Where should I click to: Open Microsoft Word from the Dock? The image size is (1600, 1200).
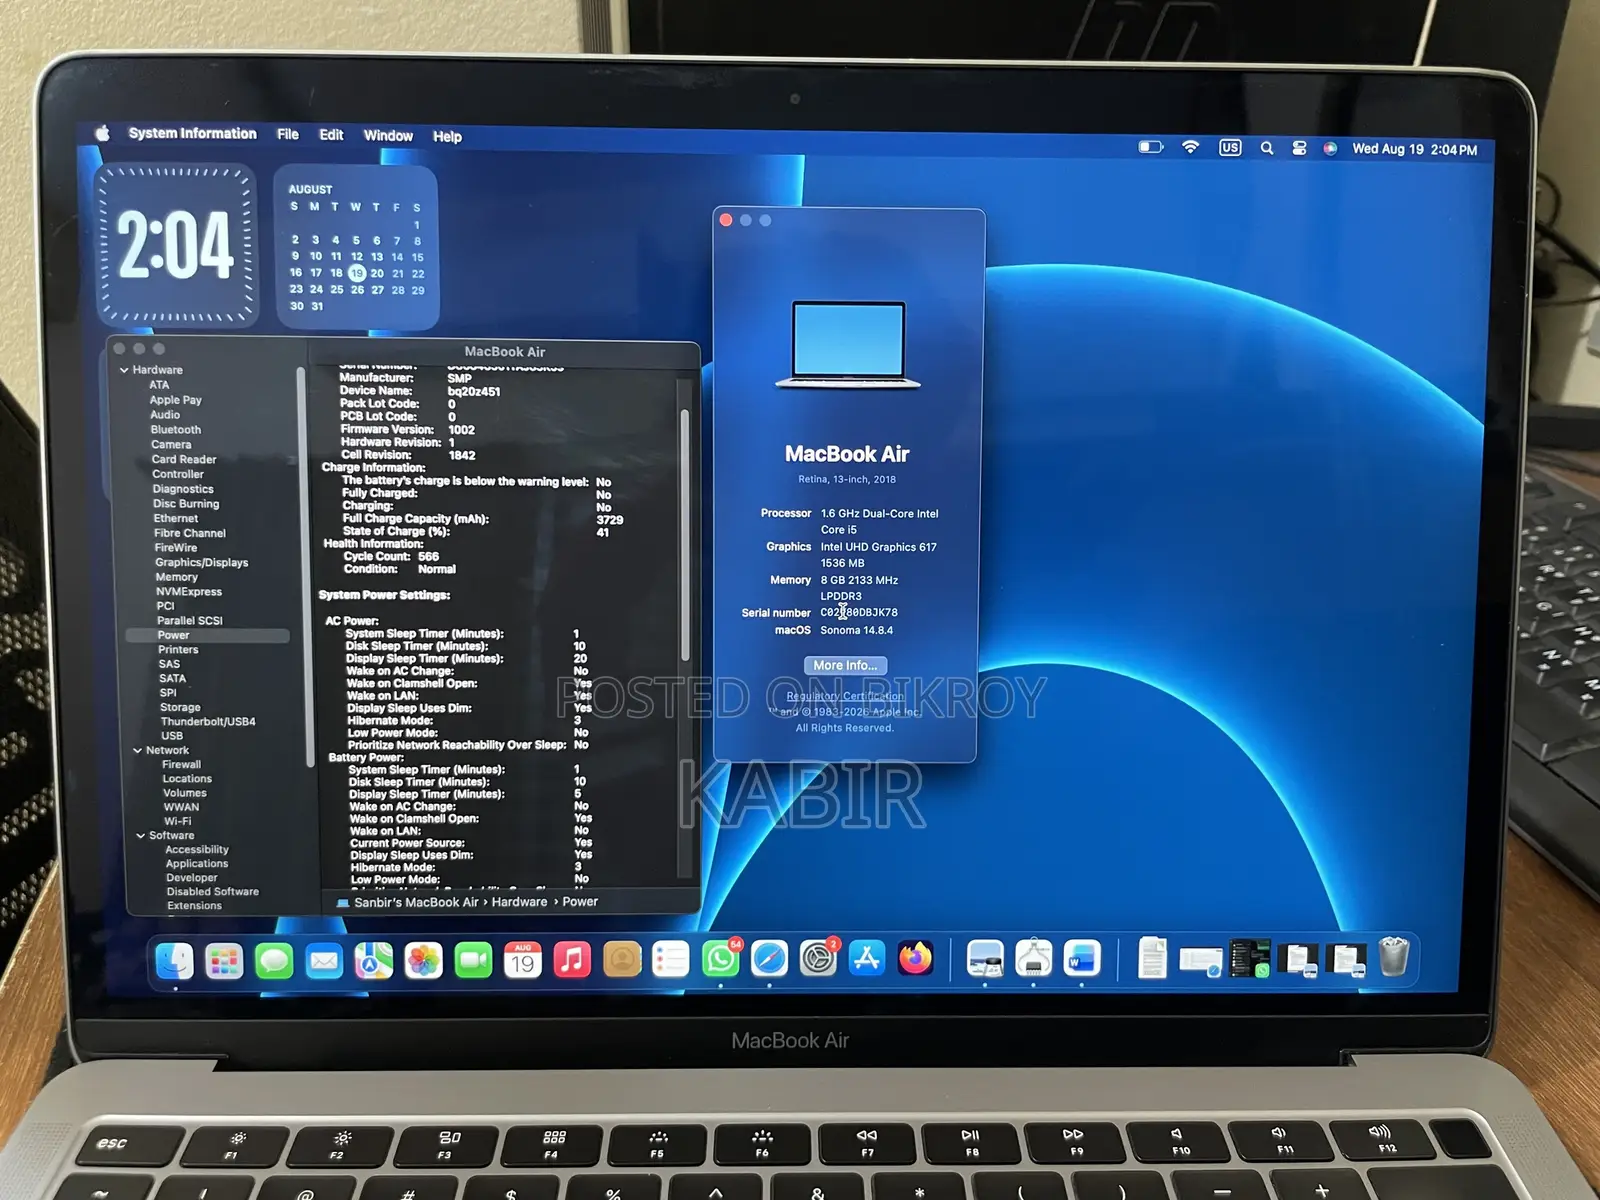[x=1082, y=958]
